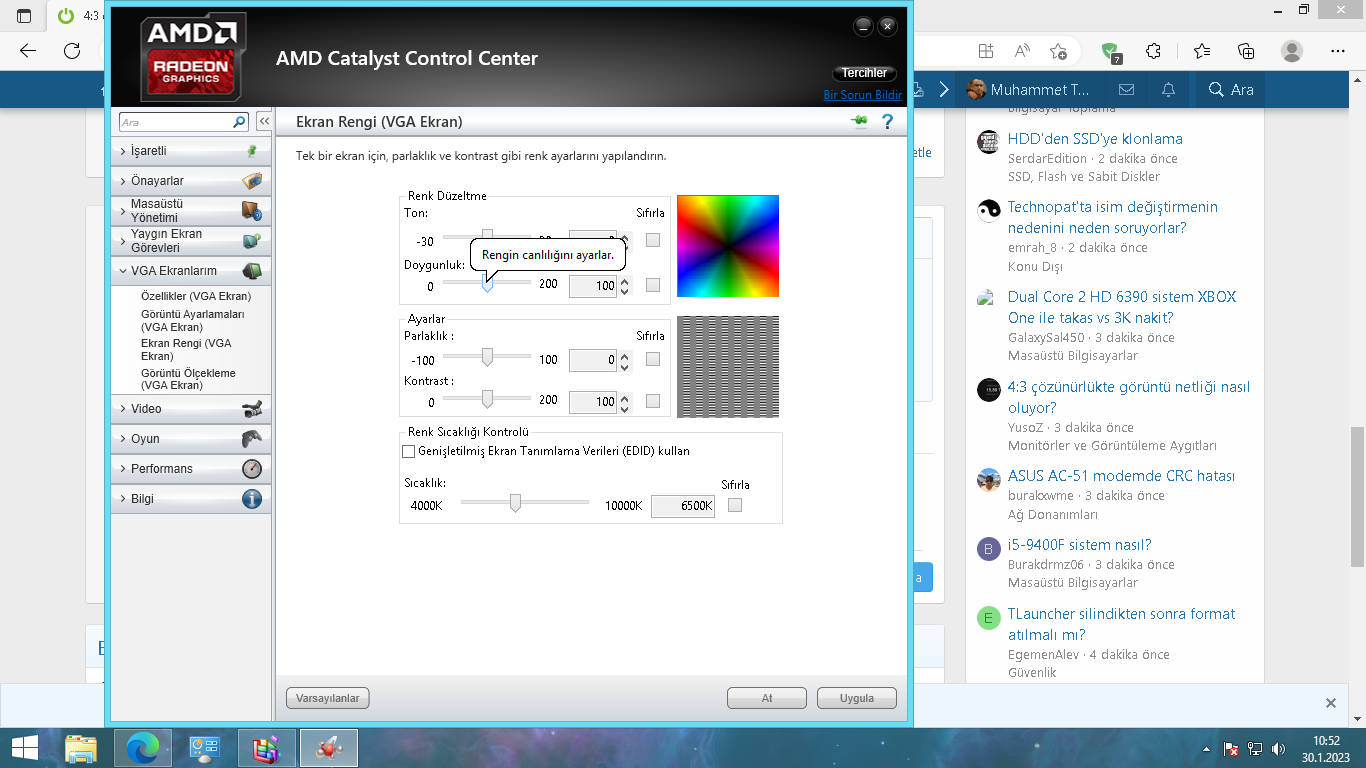1366x768 pixels.
Task: Open Edge's Collections icon
Action: 1246,51
